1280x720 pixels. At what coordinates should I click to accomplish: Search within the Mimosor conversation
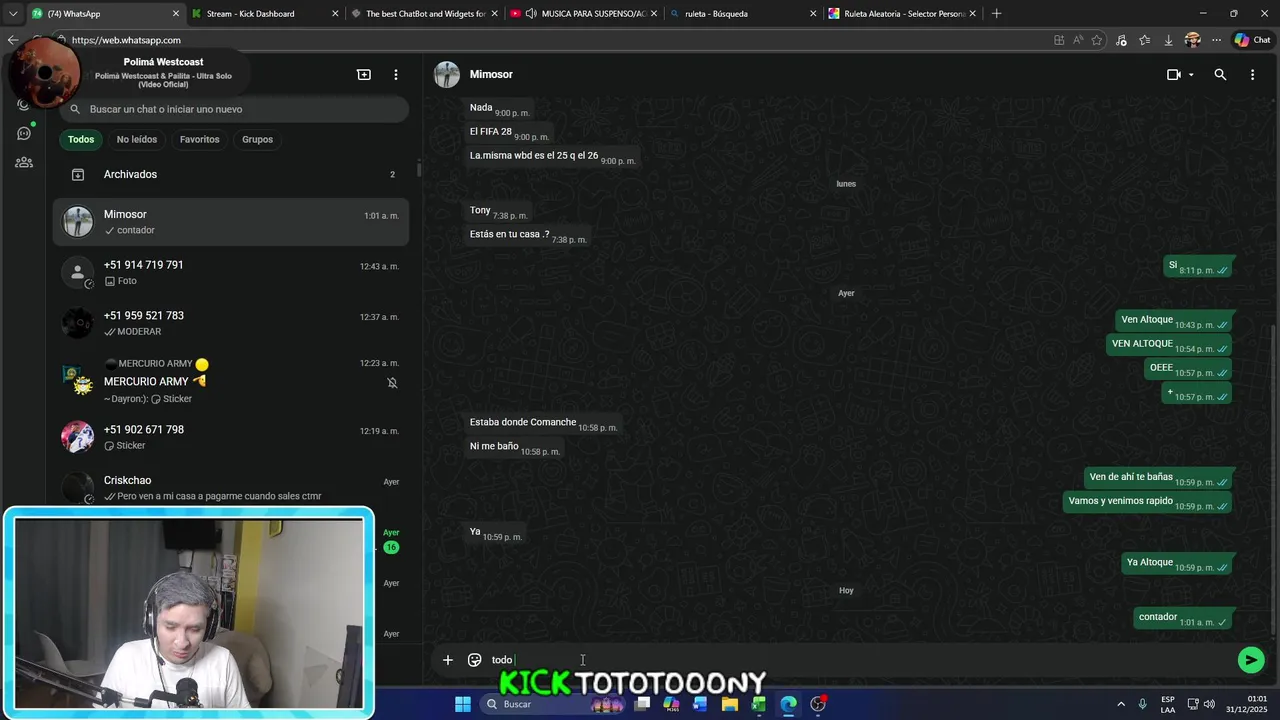[1220, 75]
